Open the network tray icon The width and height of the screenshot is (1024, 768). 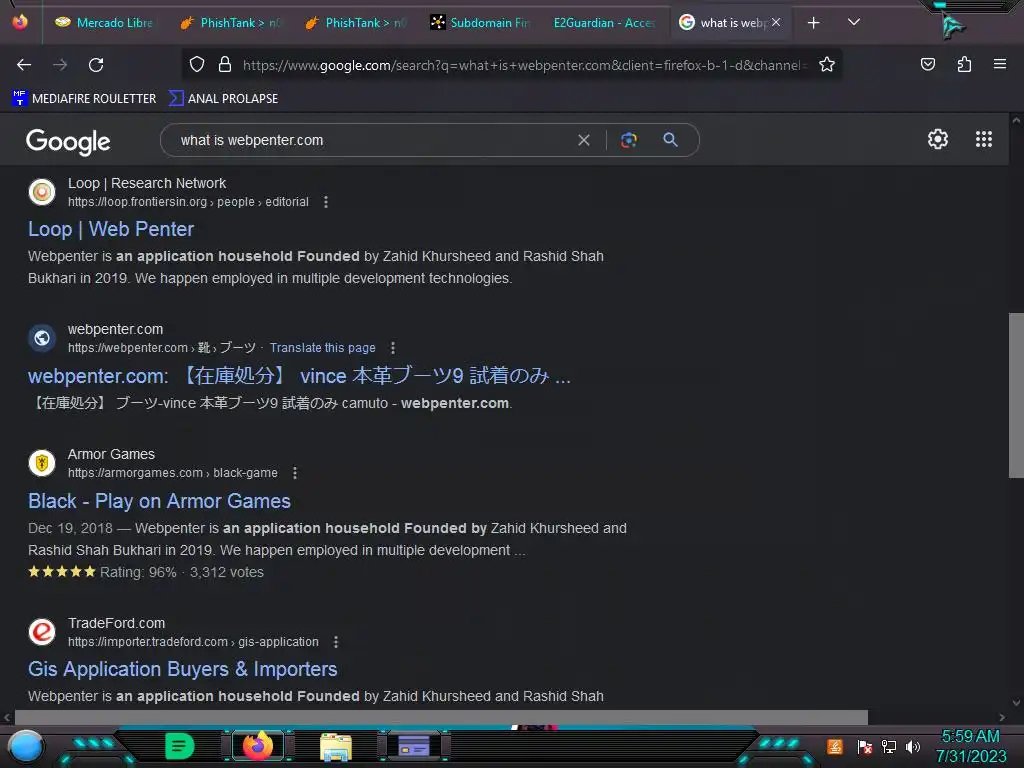889,746
